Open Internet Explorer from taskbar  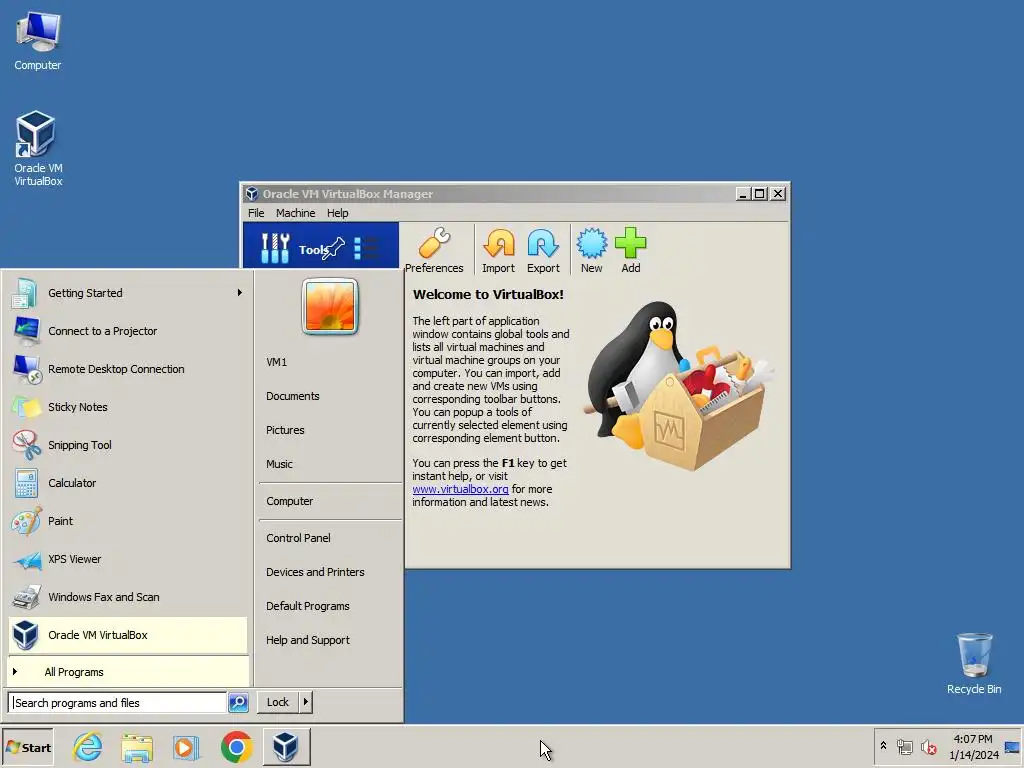(88, 746)
